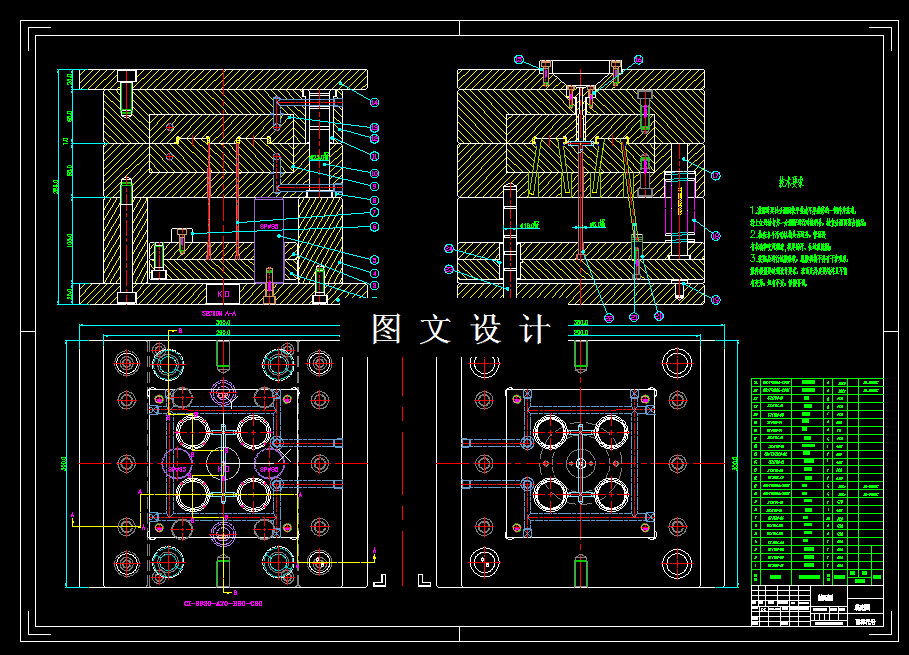Select part balloon number 16
Viewport: 909px width, 655px height.
[638, 59]
